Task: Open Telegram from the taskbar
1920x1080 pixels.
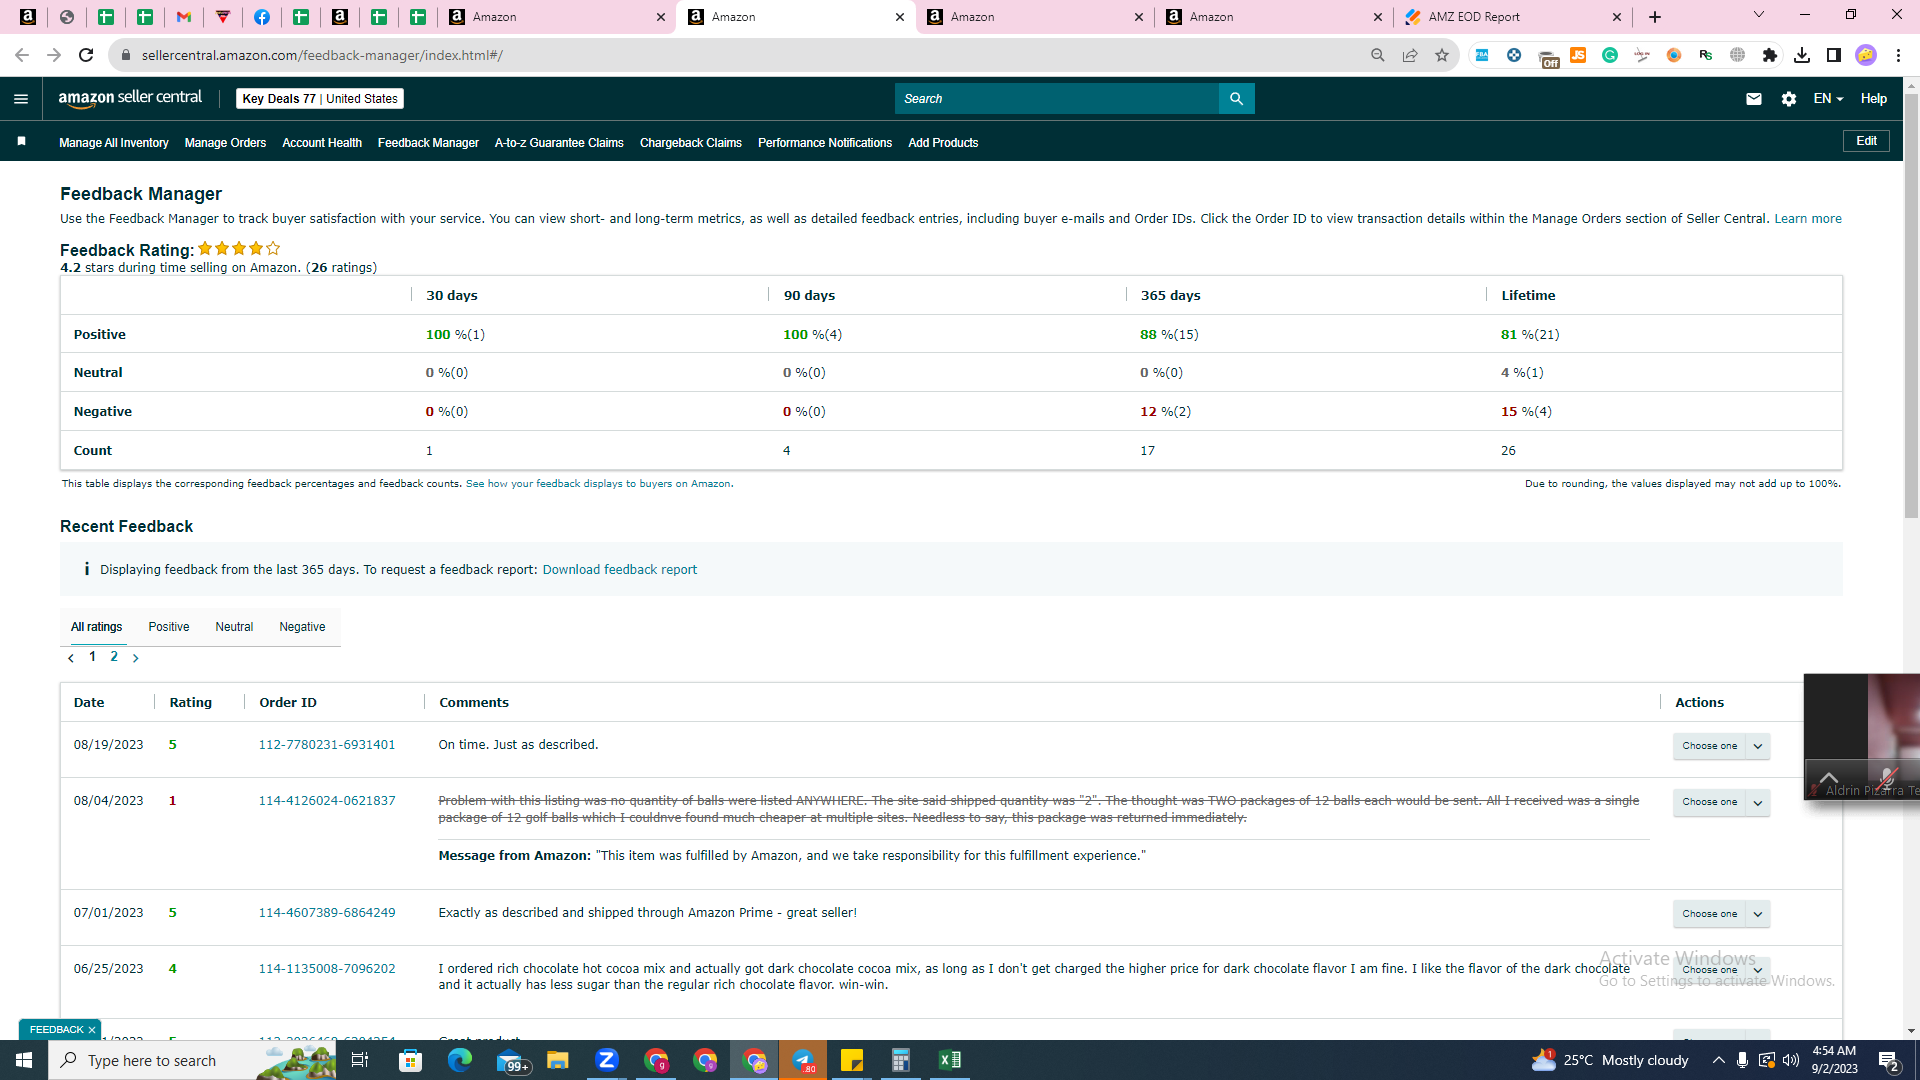Action: 803,1060
